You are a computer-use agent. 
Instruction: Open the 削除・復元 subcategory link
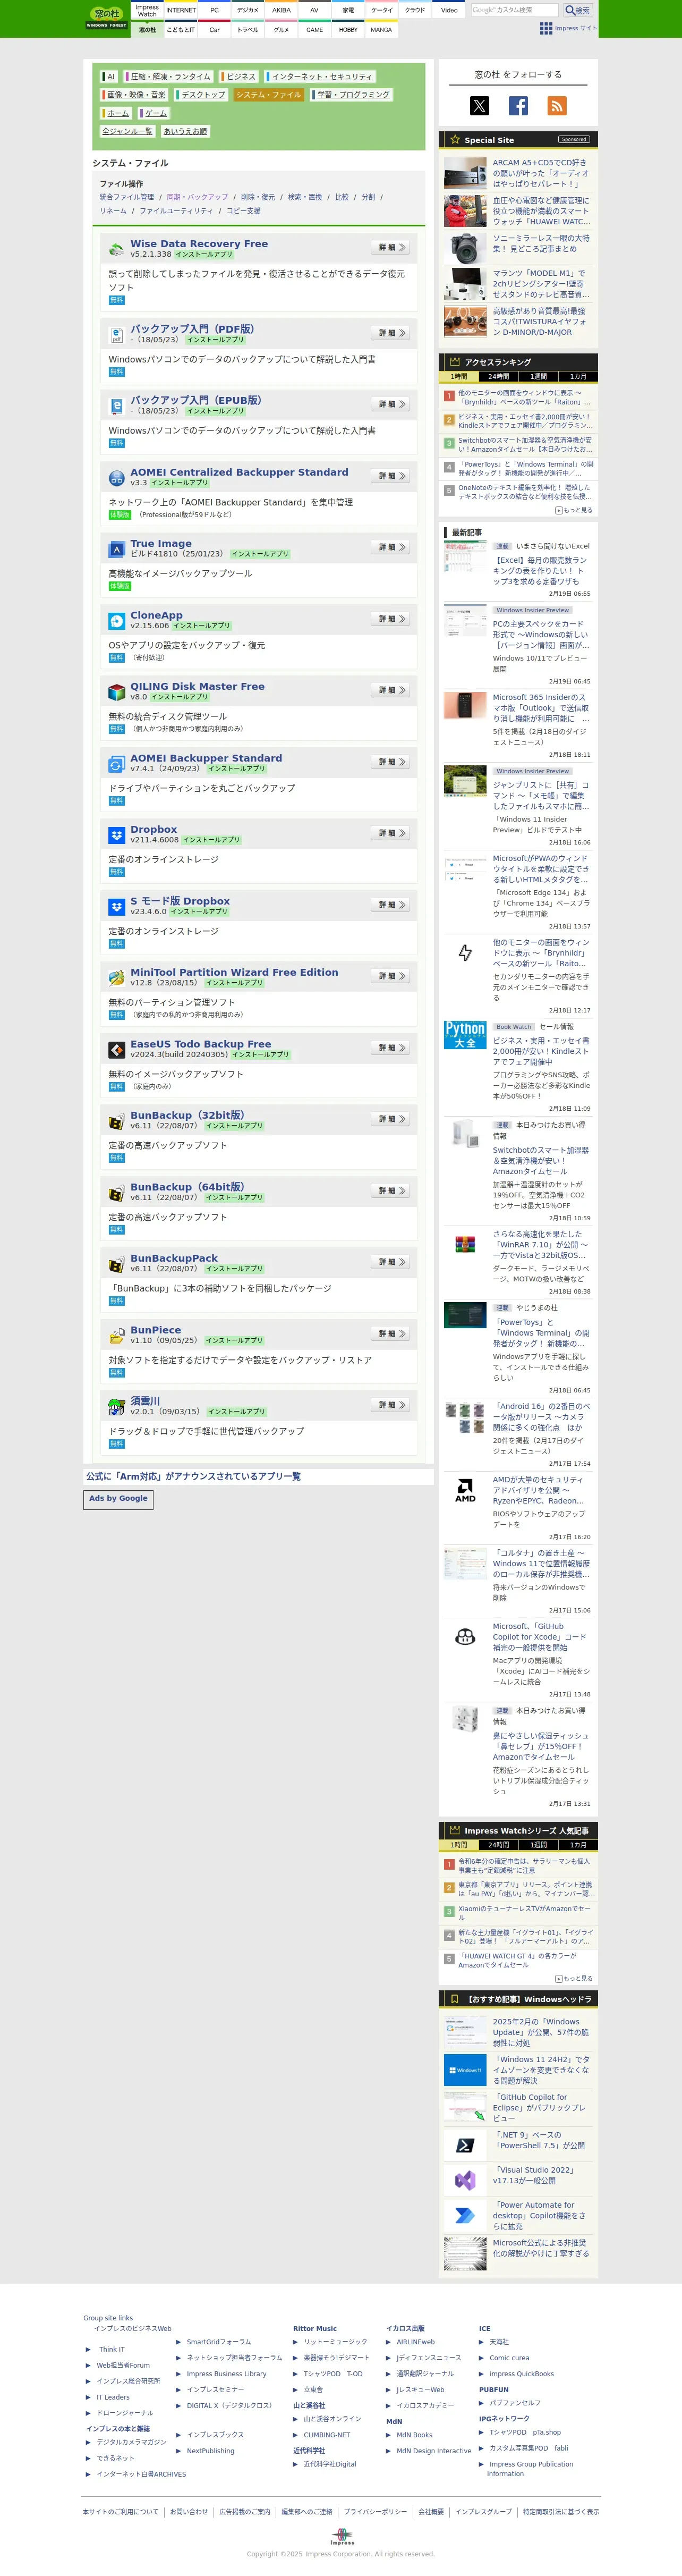pyautogui.click(x=257, y=197)
